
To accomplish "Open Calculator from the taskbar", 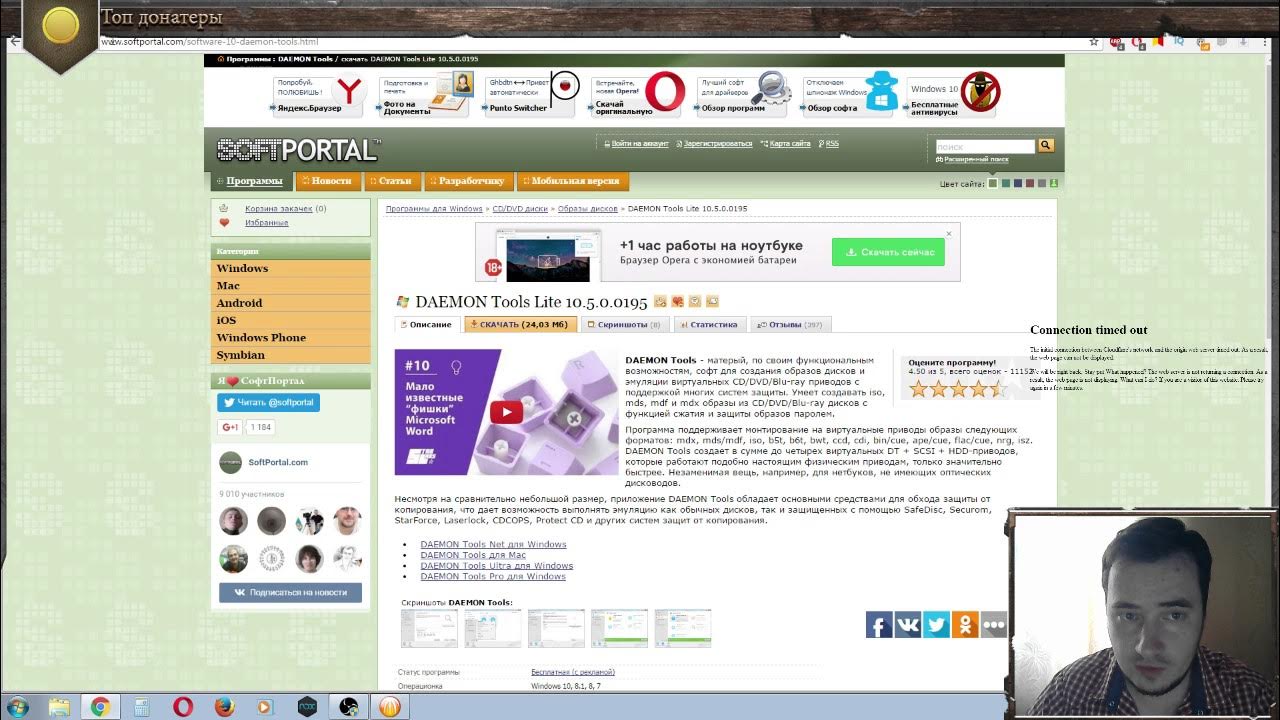I will point(142,707).
